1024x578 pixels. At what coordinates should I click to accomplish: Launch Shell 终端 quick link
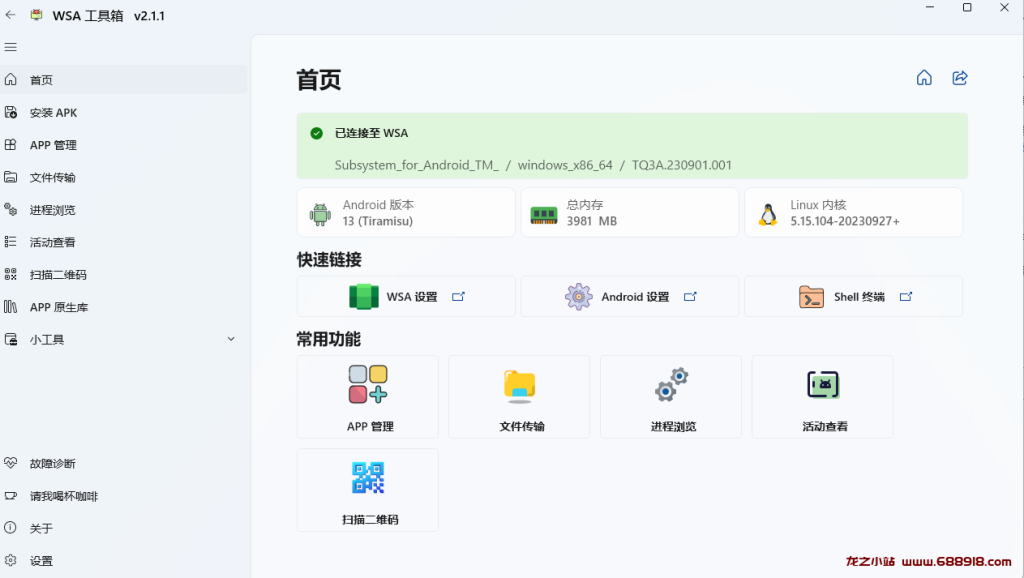coord(854,297)
